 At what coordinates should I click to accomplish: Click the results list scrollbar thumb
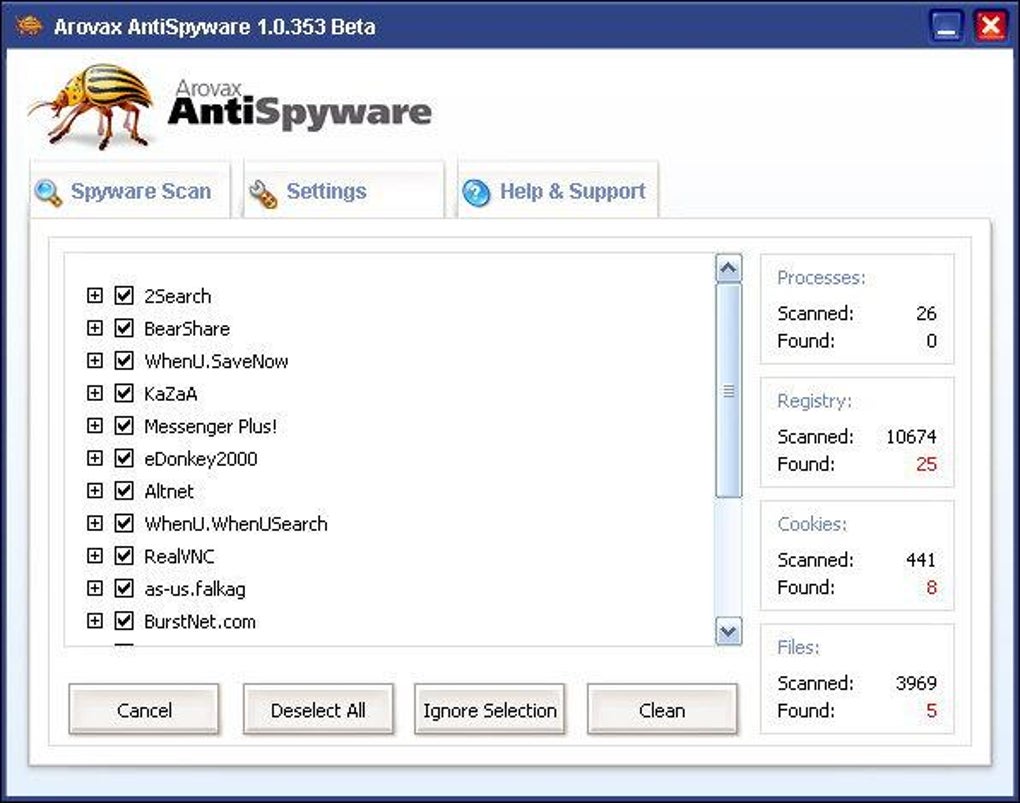(x=729, y=390)
